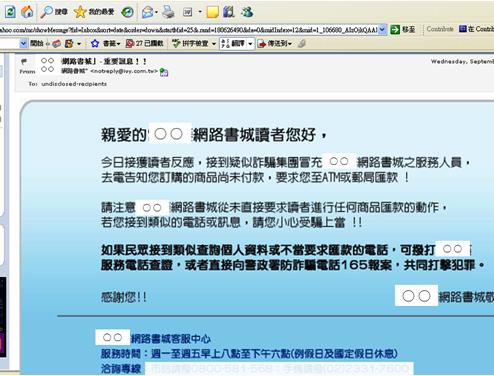Click the orange icon after the eraser
Image resolution: width=494 pixels, height=376 pixels.
[x=69, y=44]
